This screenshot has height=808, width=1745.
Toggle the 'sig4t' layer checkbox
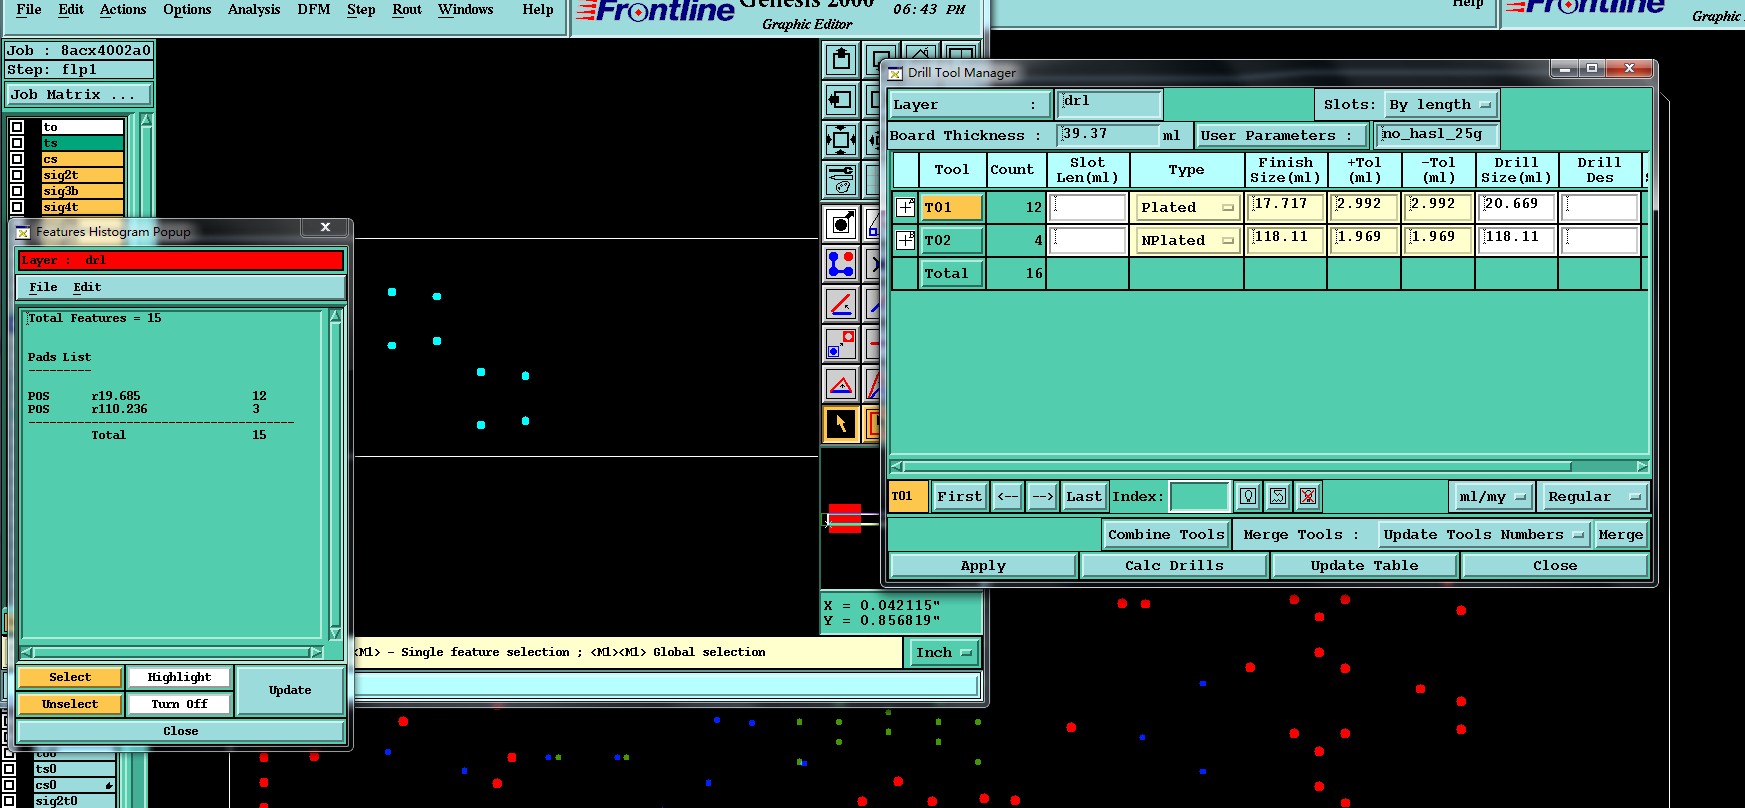click(x=17, y=207)
